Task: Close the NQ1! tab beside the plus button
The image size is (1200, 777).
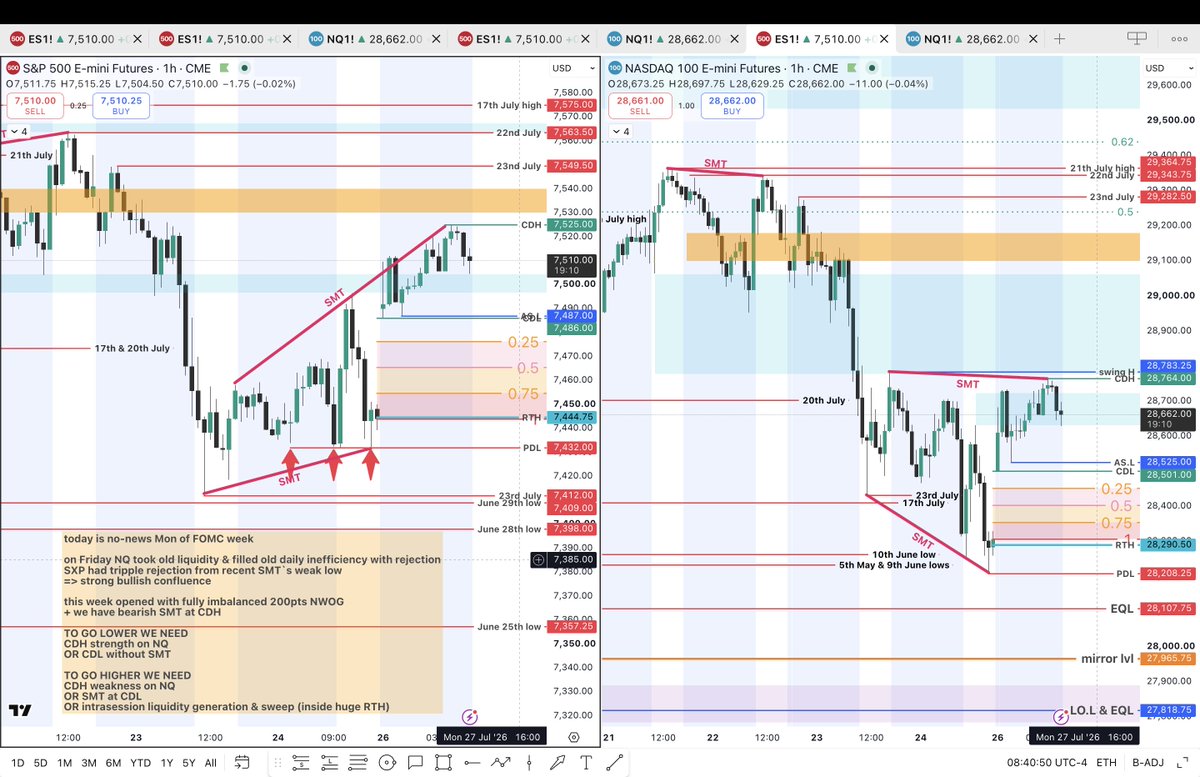Action: (x=1032, y=39)
